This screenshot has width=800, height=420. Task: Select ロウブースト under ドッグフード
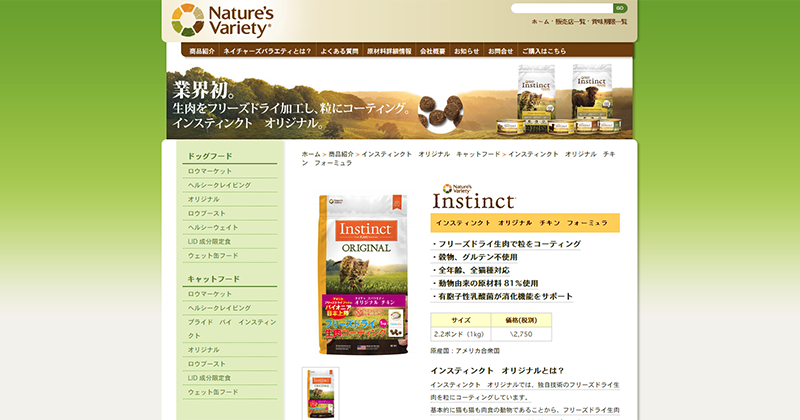207,213
